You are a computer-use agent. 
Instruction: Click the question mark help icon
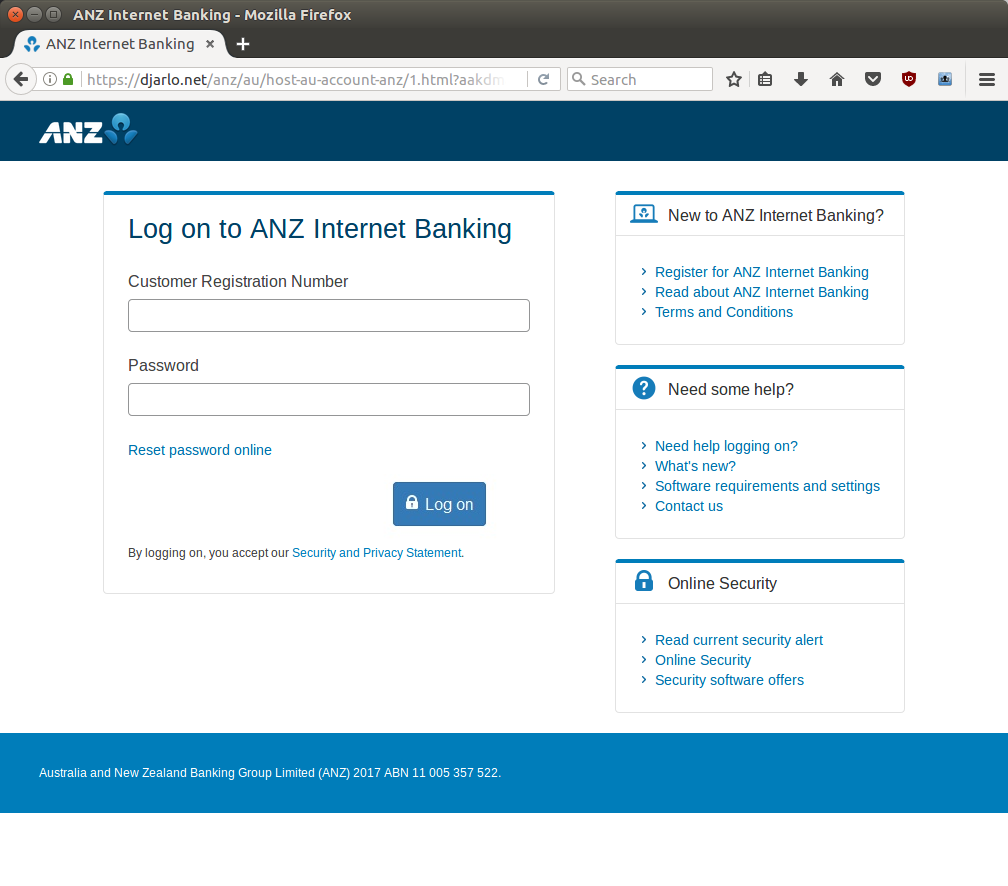(644, 388)
